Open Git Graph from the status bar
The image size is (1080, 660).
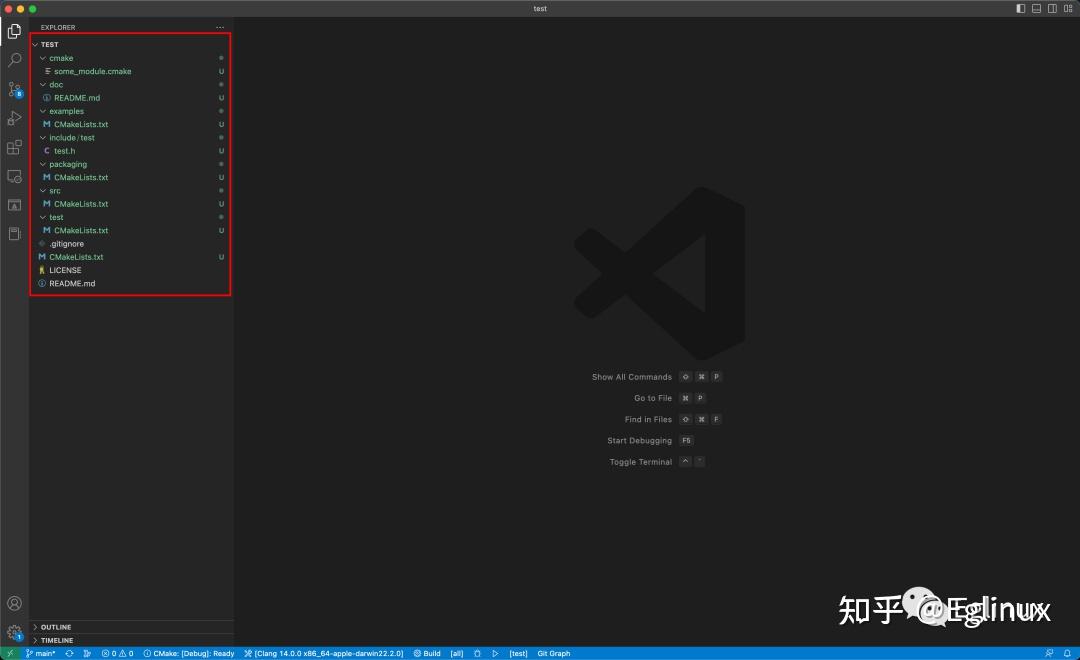[554, 653]
